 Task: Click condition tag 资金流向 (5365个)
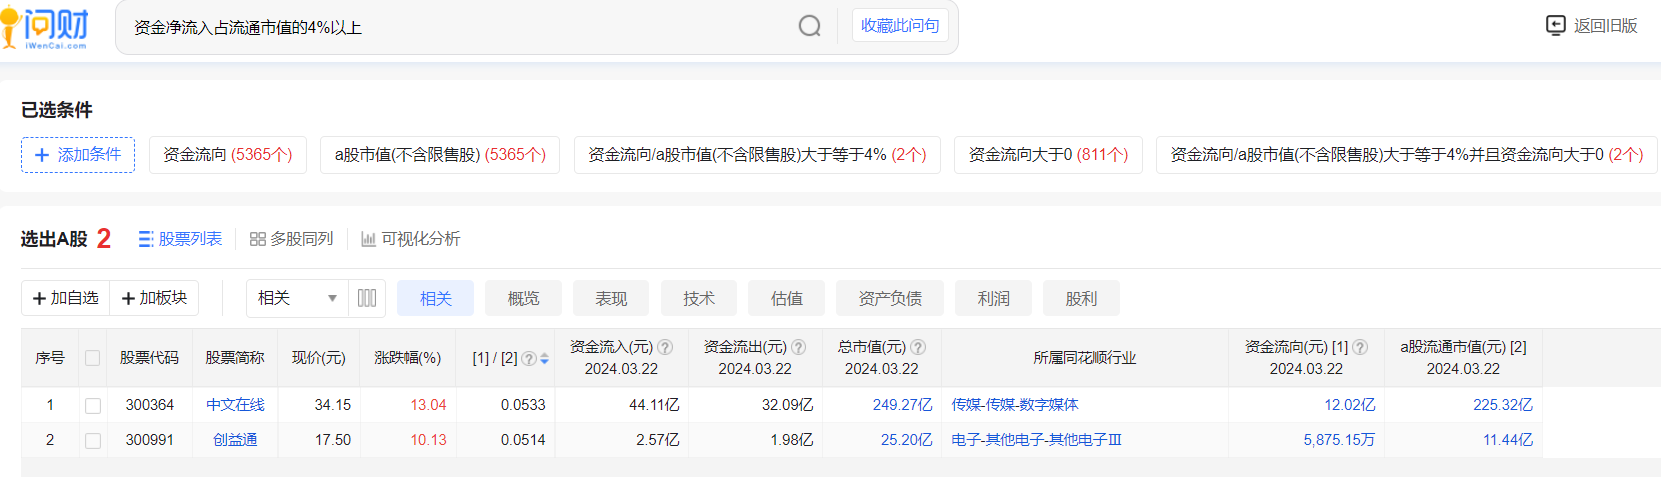(227, 155)
